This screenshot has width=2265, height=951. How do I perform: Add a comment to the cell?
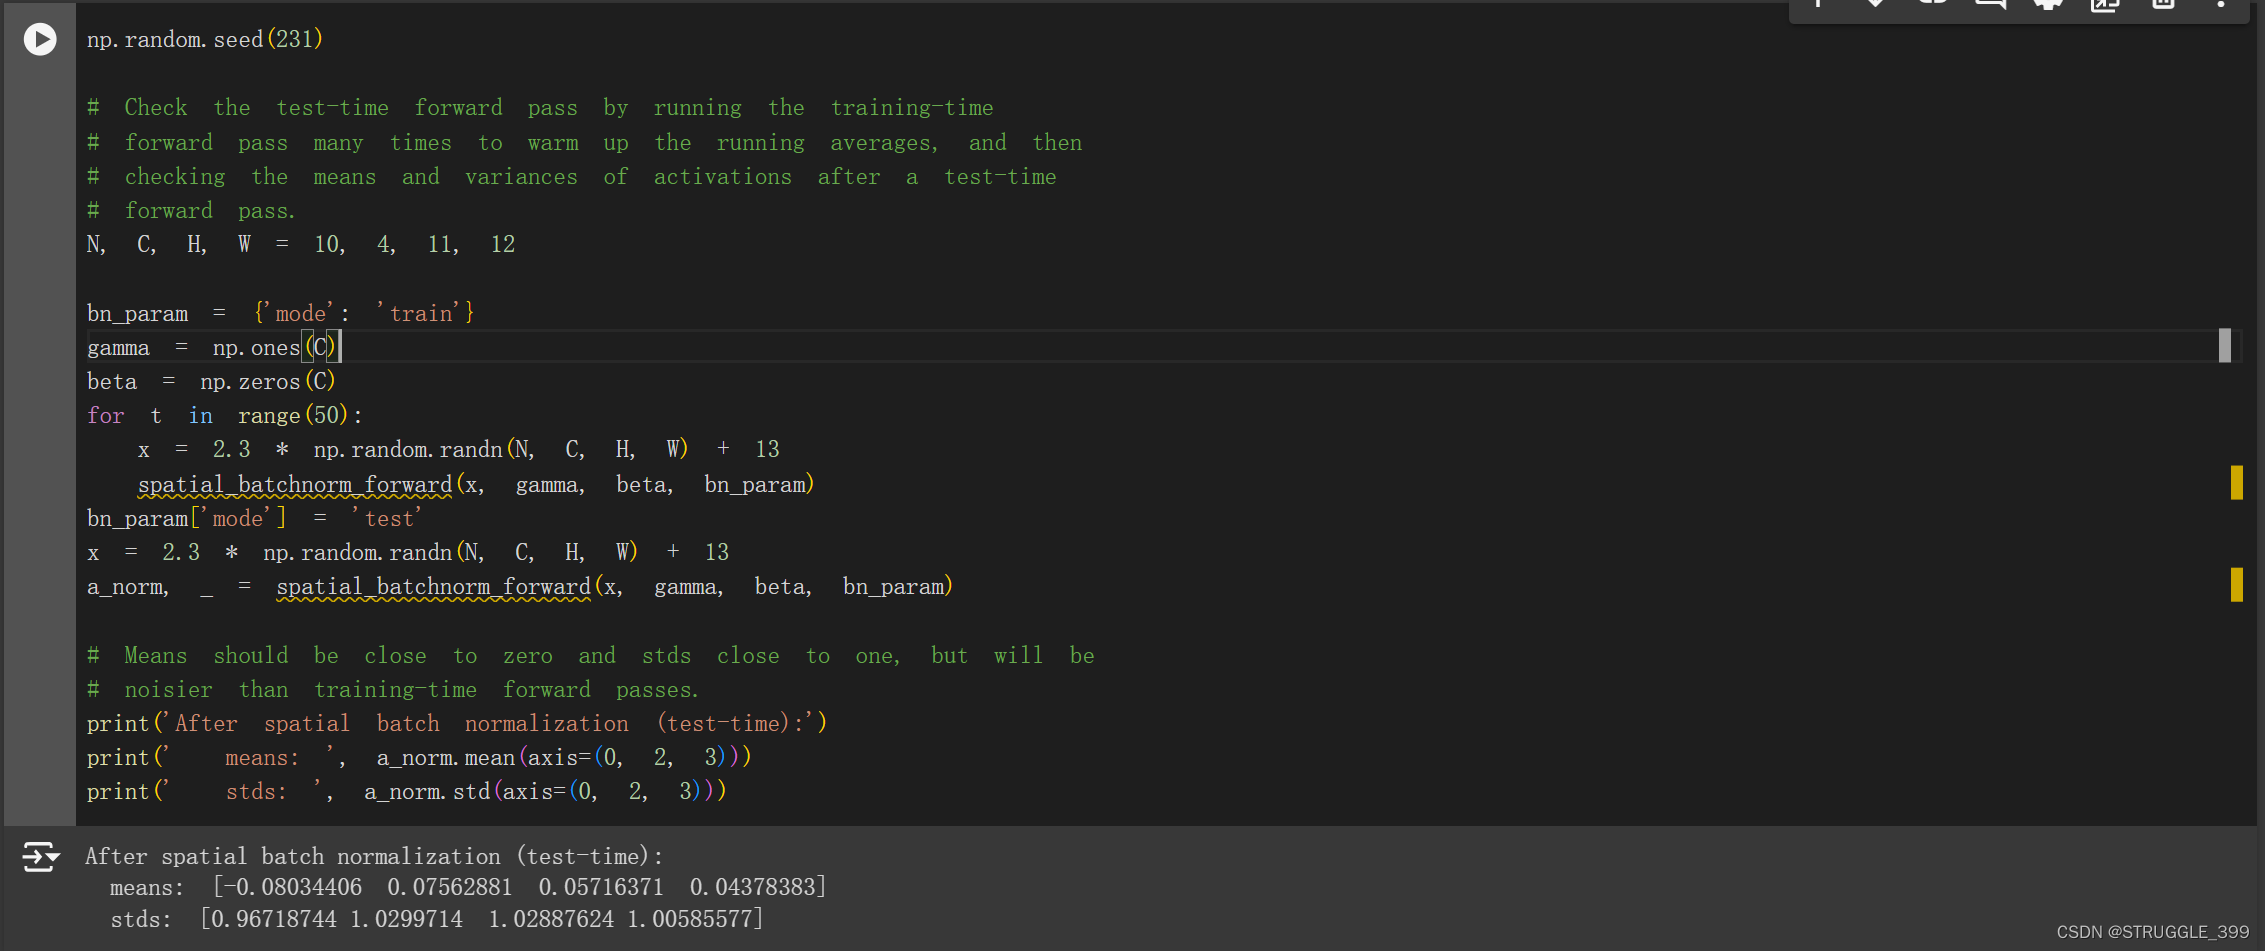1990,4
